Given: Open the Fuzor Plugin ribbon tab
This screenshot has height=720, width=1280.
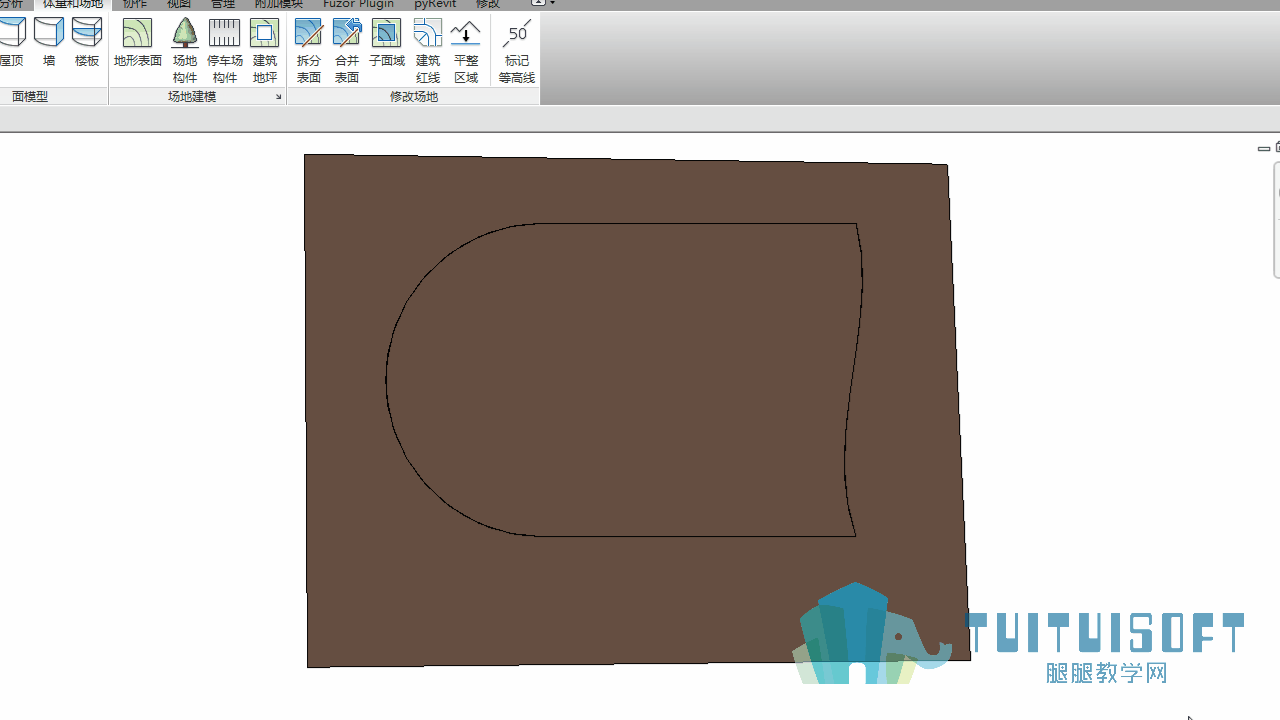Looking at the screenshot, I should point(358,4).
